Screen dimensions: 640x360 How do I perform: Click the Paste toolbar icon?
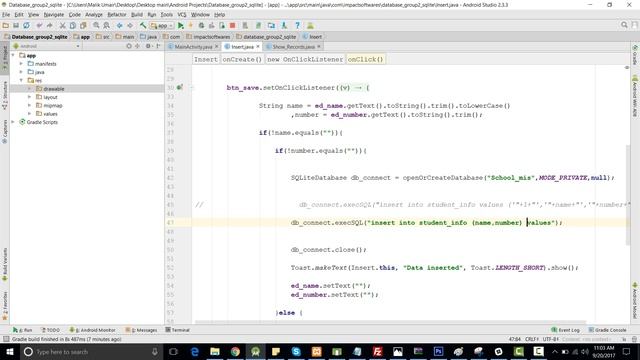(x=83, y=25)
